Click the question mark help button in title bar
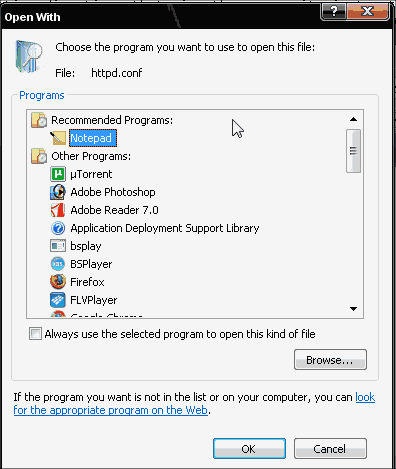This screenshot has width=396, height=469. click(333, 12)
